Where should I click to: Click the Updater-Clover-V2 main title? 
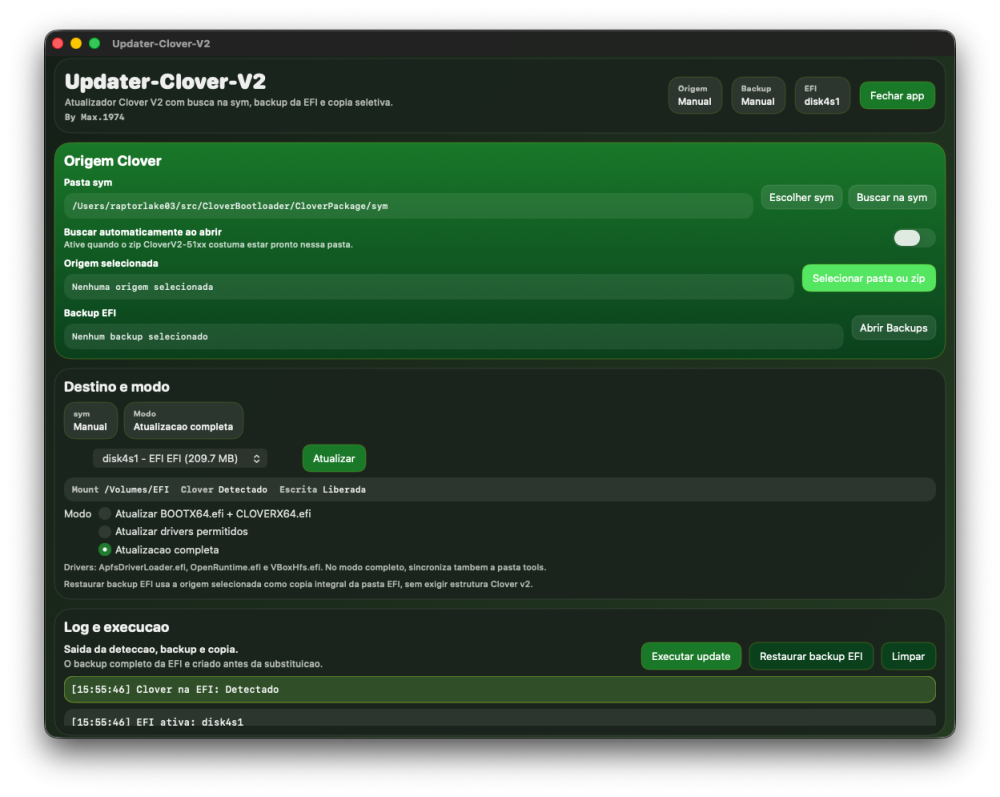(x=165, y=82)
